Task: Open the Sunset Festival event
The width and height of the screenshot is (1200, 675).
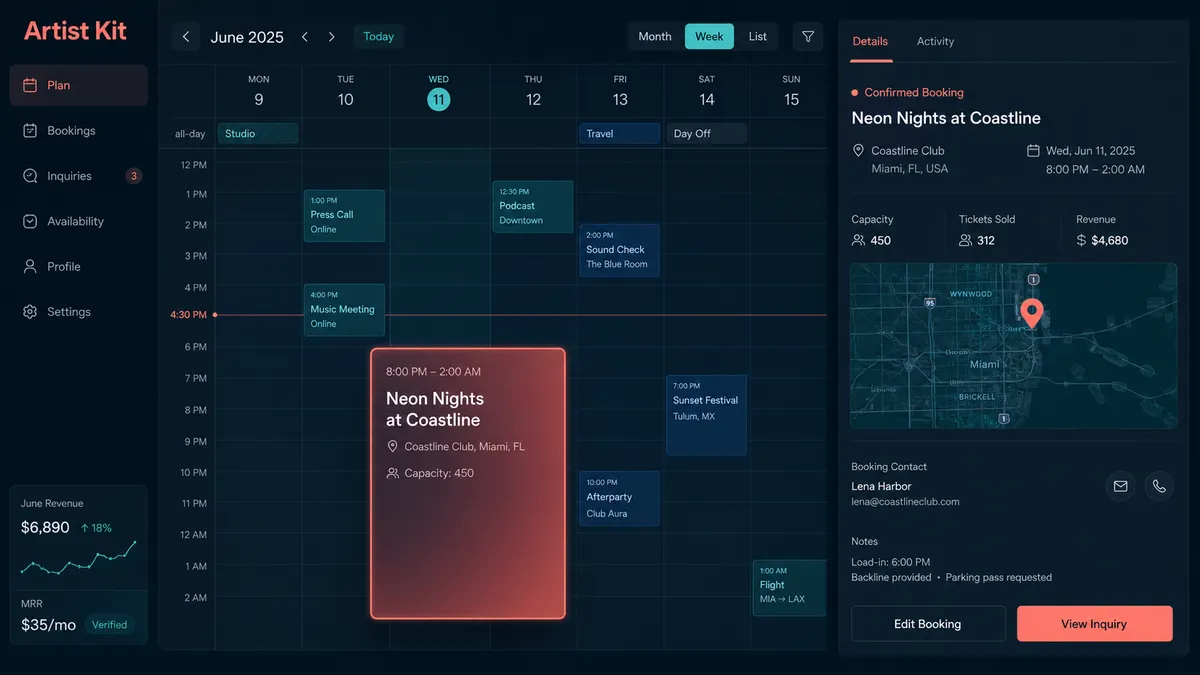Action: [x=706, y=415]
